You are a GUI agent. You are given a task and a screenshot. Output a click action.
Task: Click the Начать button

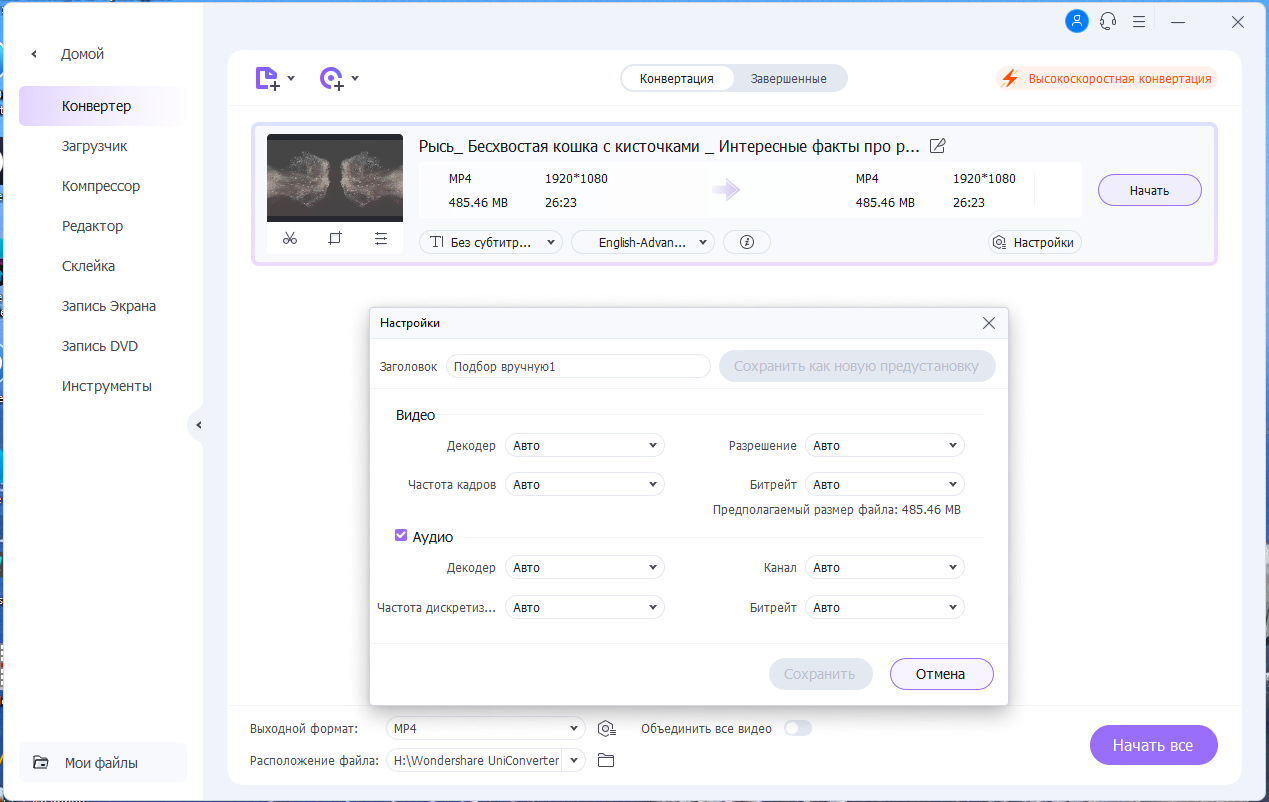coord(1150,190)
